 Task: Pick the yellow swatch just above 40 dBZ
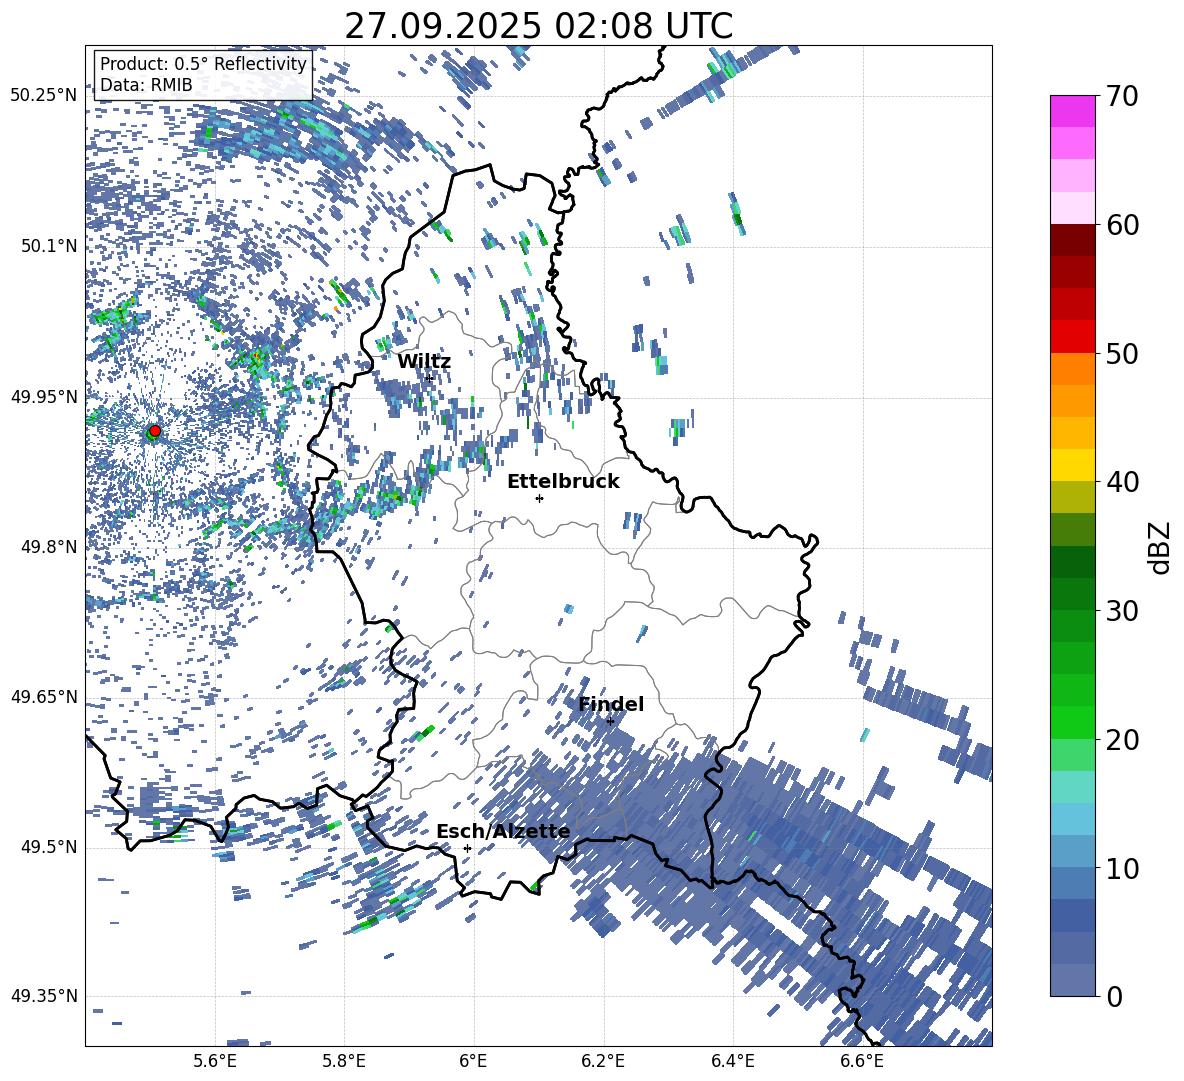click(1072, 465)
